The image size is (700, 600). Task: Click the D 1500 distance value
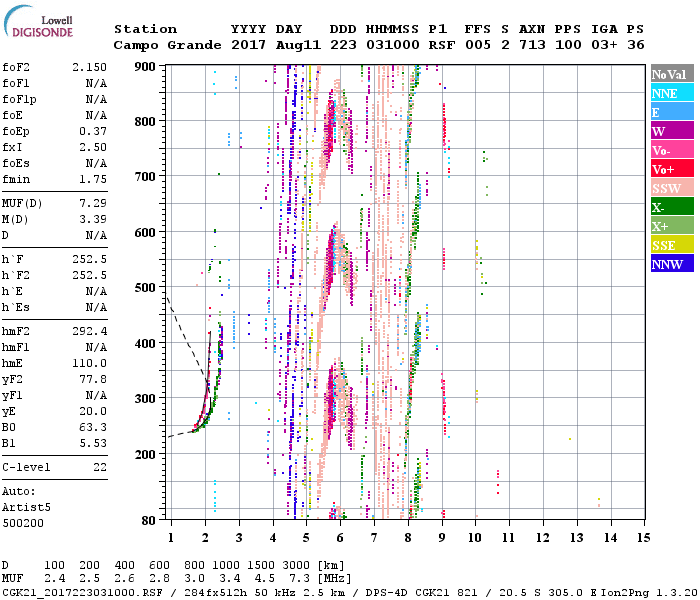(261, 565)
